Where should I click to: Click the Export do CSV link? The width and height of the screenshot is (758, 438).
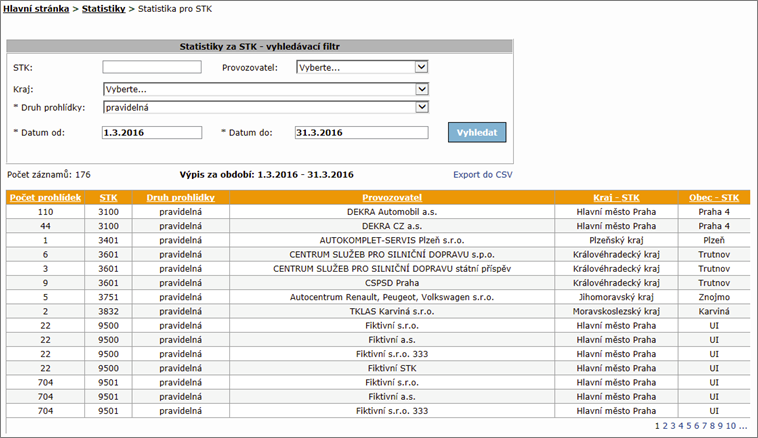tap(482, 175)
